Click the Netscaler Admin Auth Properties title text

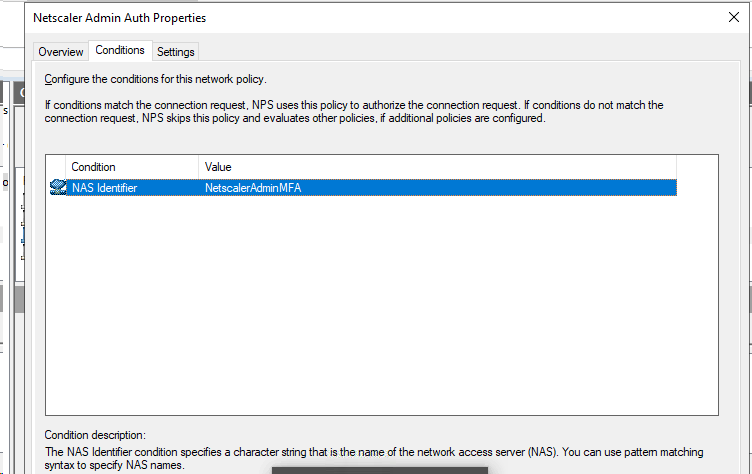click(x=119, y=18)
